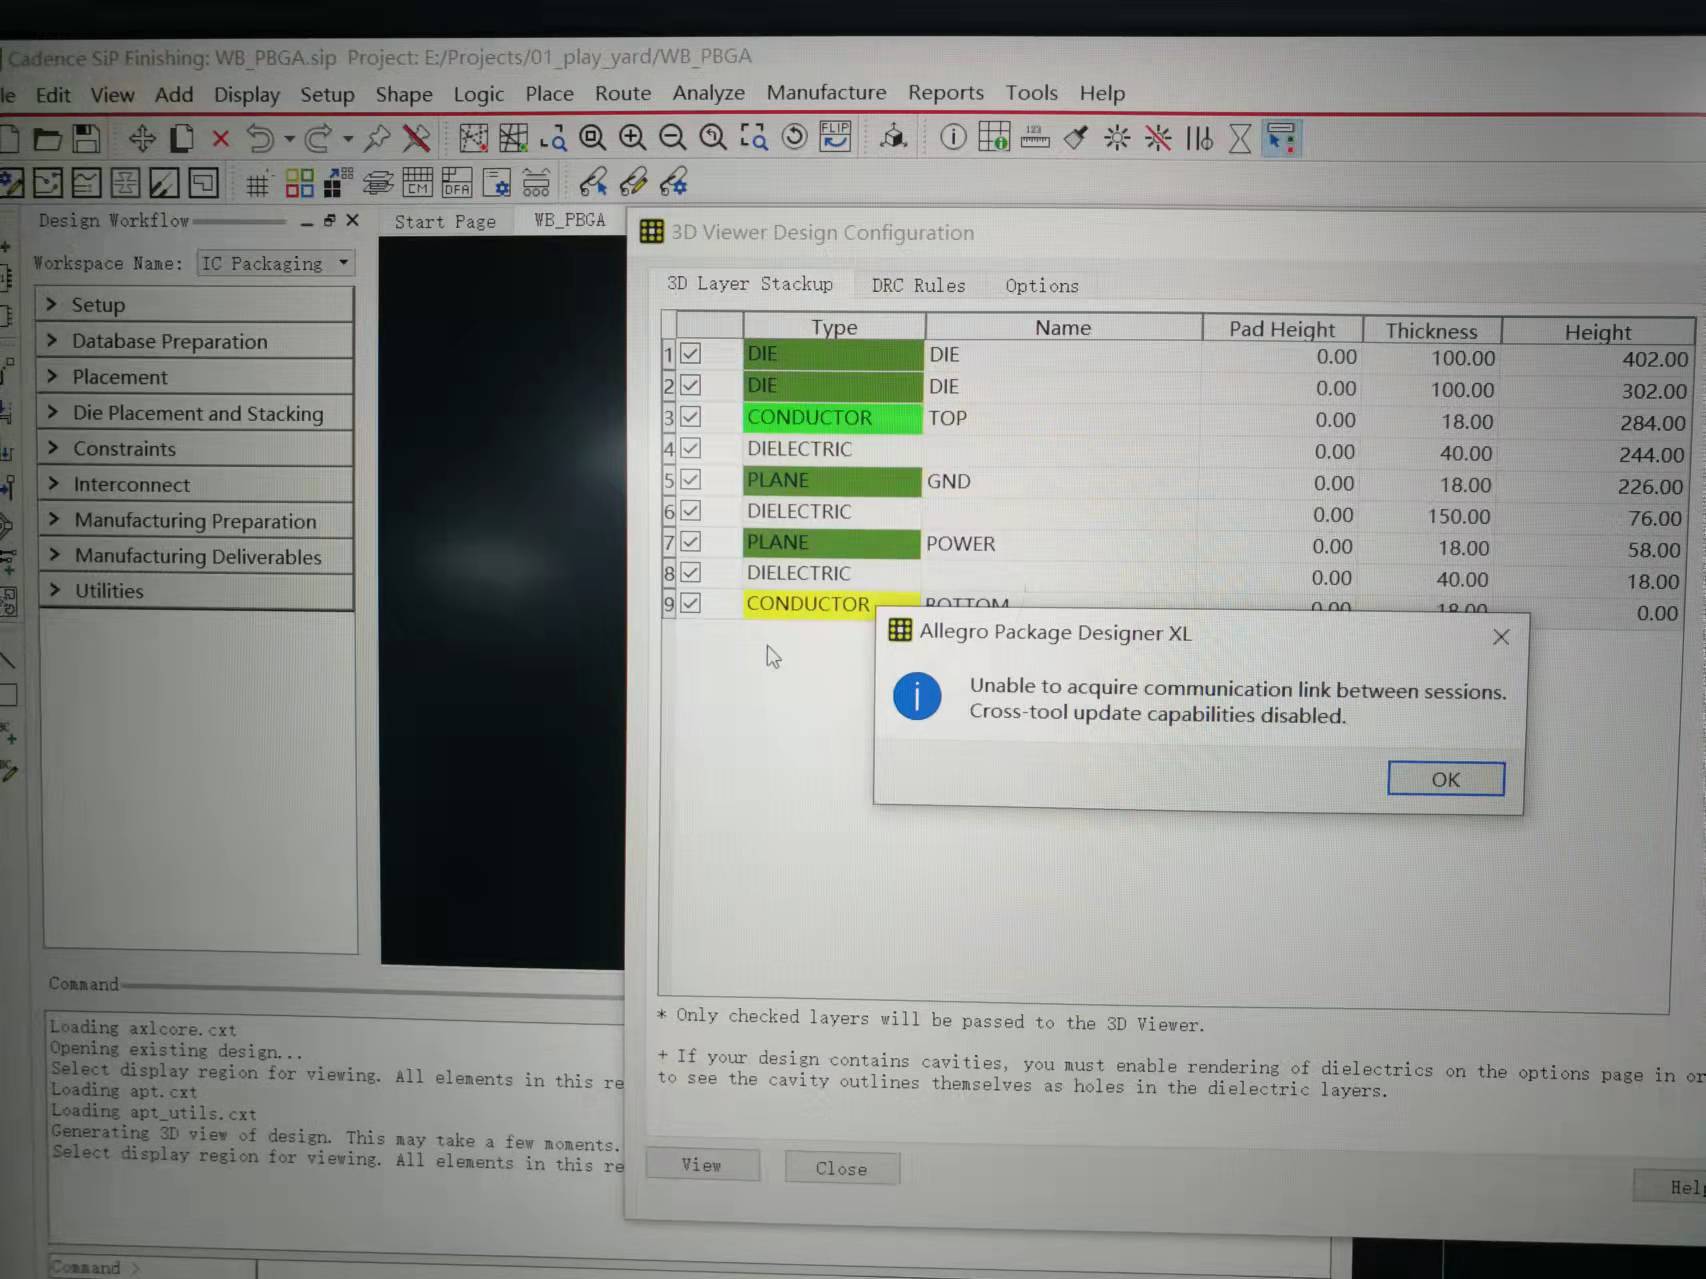Click the Dehighlight crossed sun icon
Screen dimensions: 1706x1279
point(1158,137)
